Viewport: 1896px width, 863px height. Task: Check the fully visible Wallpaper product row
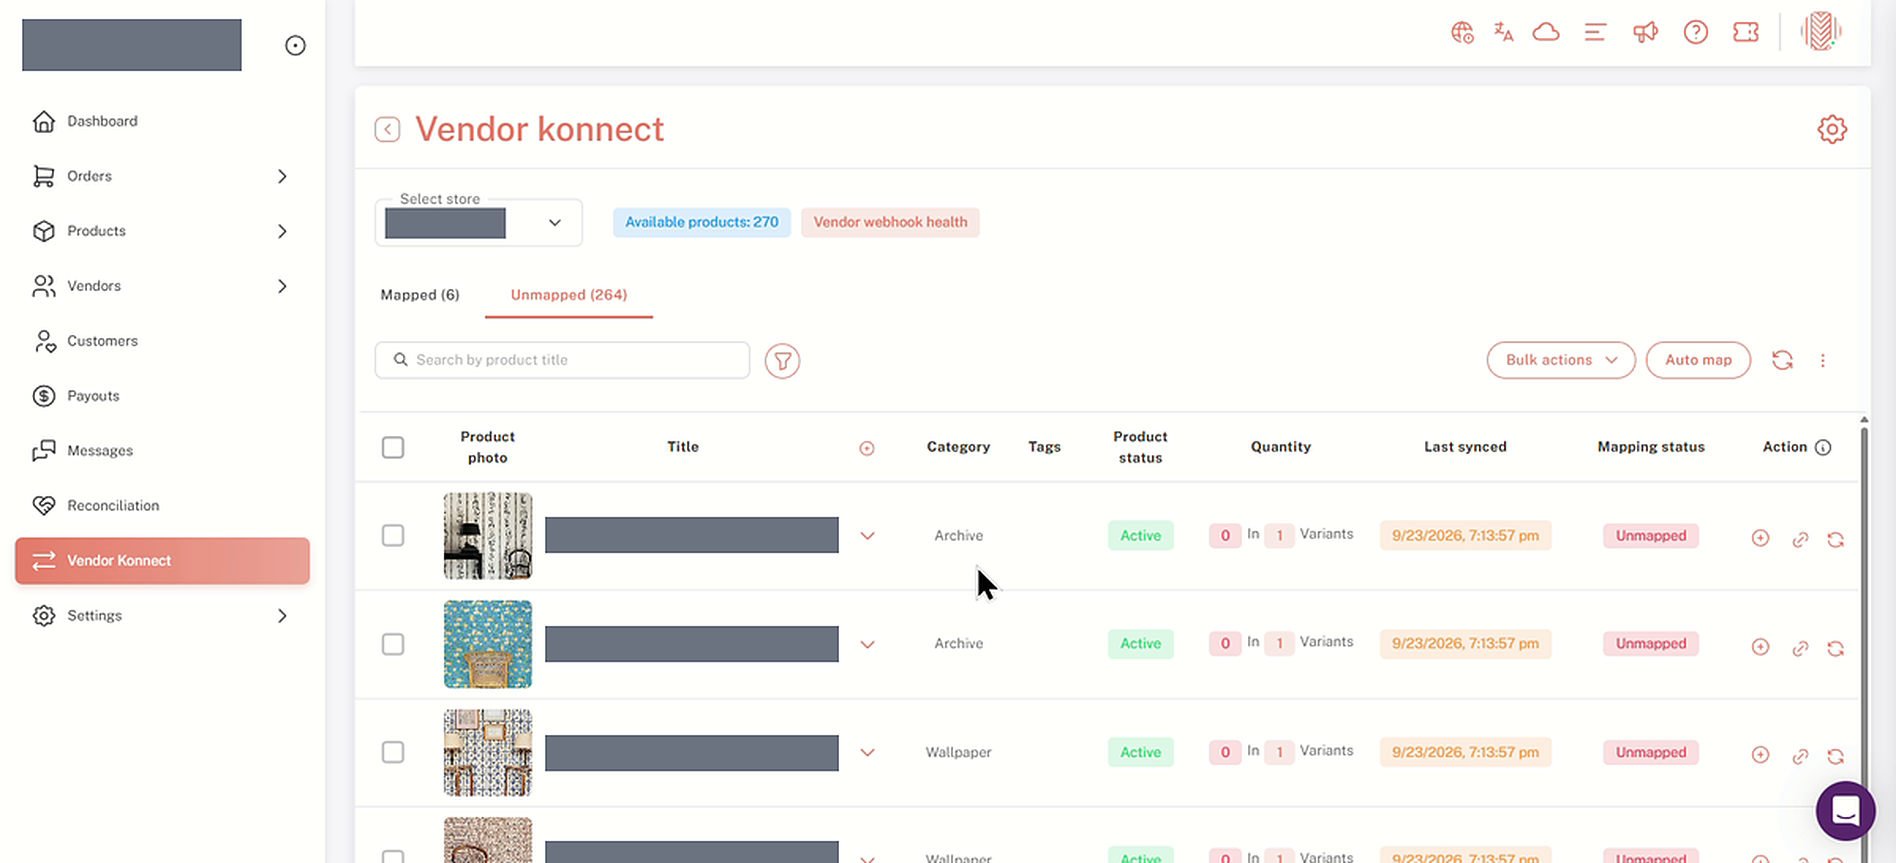point(393,752)
